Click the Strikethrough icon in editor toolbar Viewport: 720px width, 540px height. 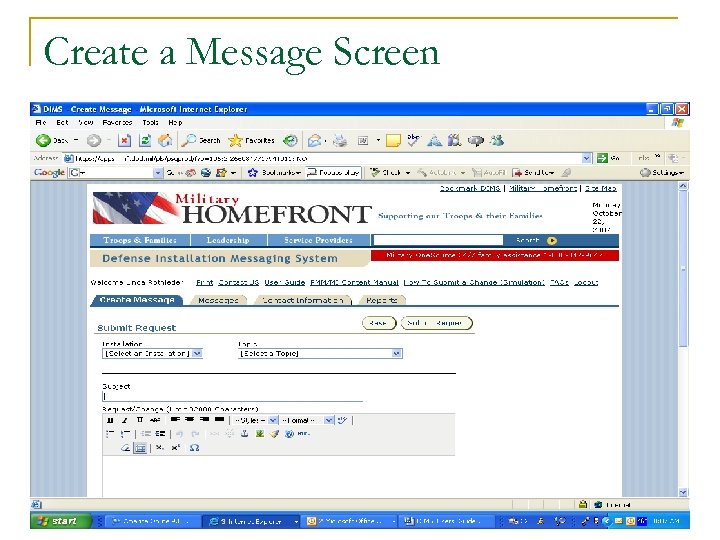155,420
